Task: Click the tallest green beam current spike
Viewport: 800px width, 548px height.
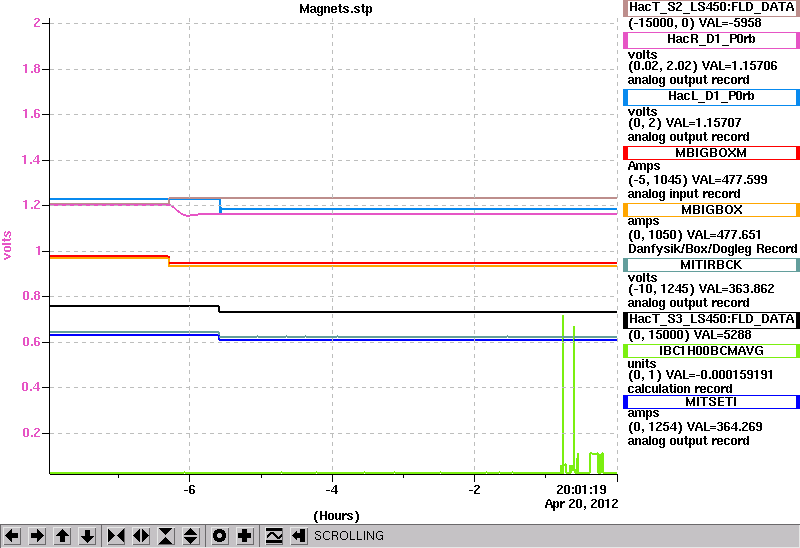Action: [x=563, y=394]
